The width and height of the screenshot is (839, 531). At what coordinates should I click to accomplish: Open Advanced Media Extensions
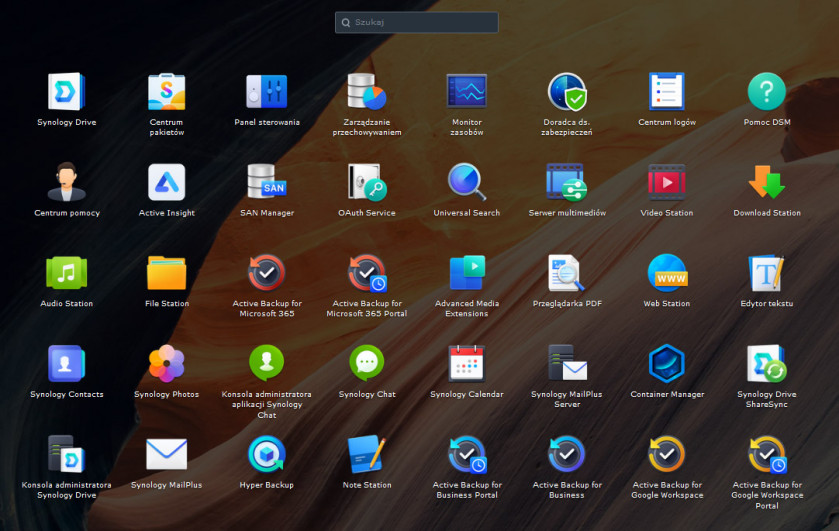(x=467, y=273)
